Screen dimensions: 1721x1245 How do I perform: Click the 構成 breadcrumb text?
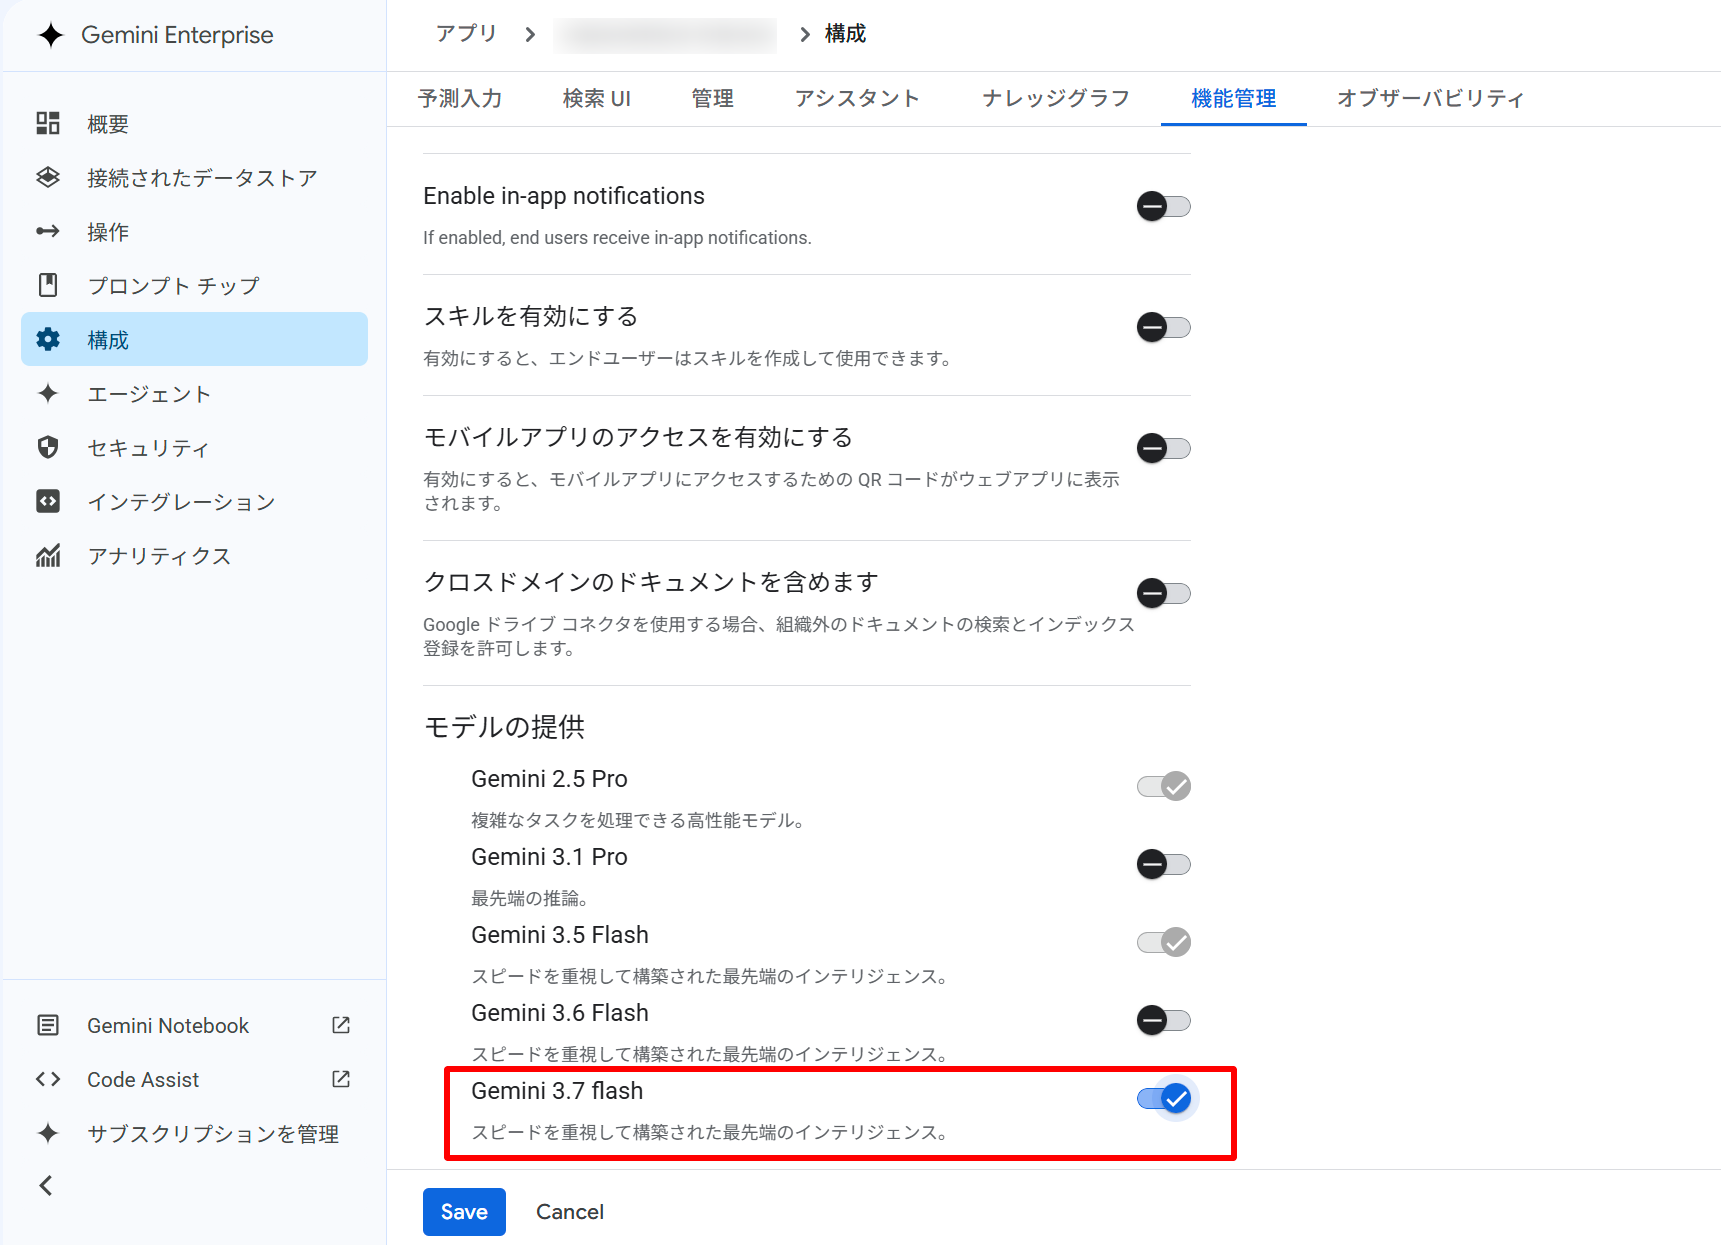pos(845,34)
